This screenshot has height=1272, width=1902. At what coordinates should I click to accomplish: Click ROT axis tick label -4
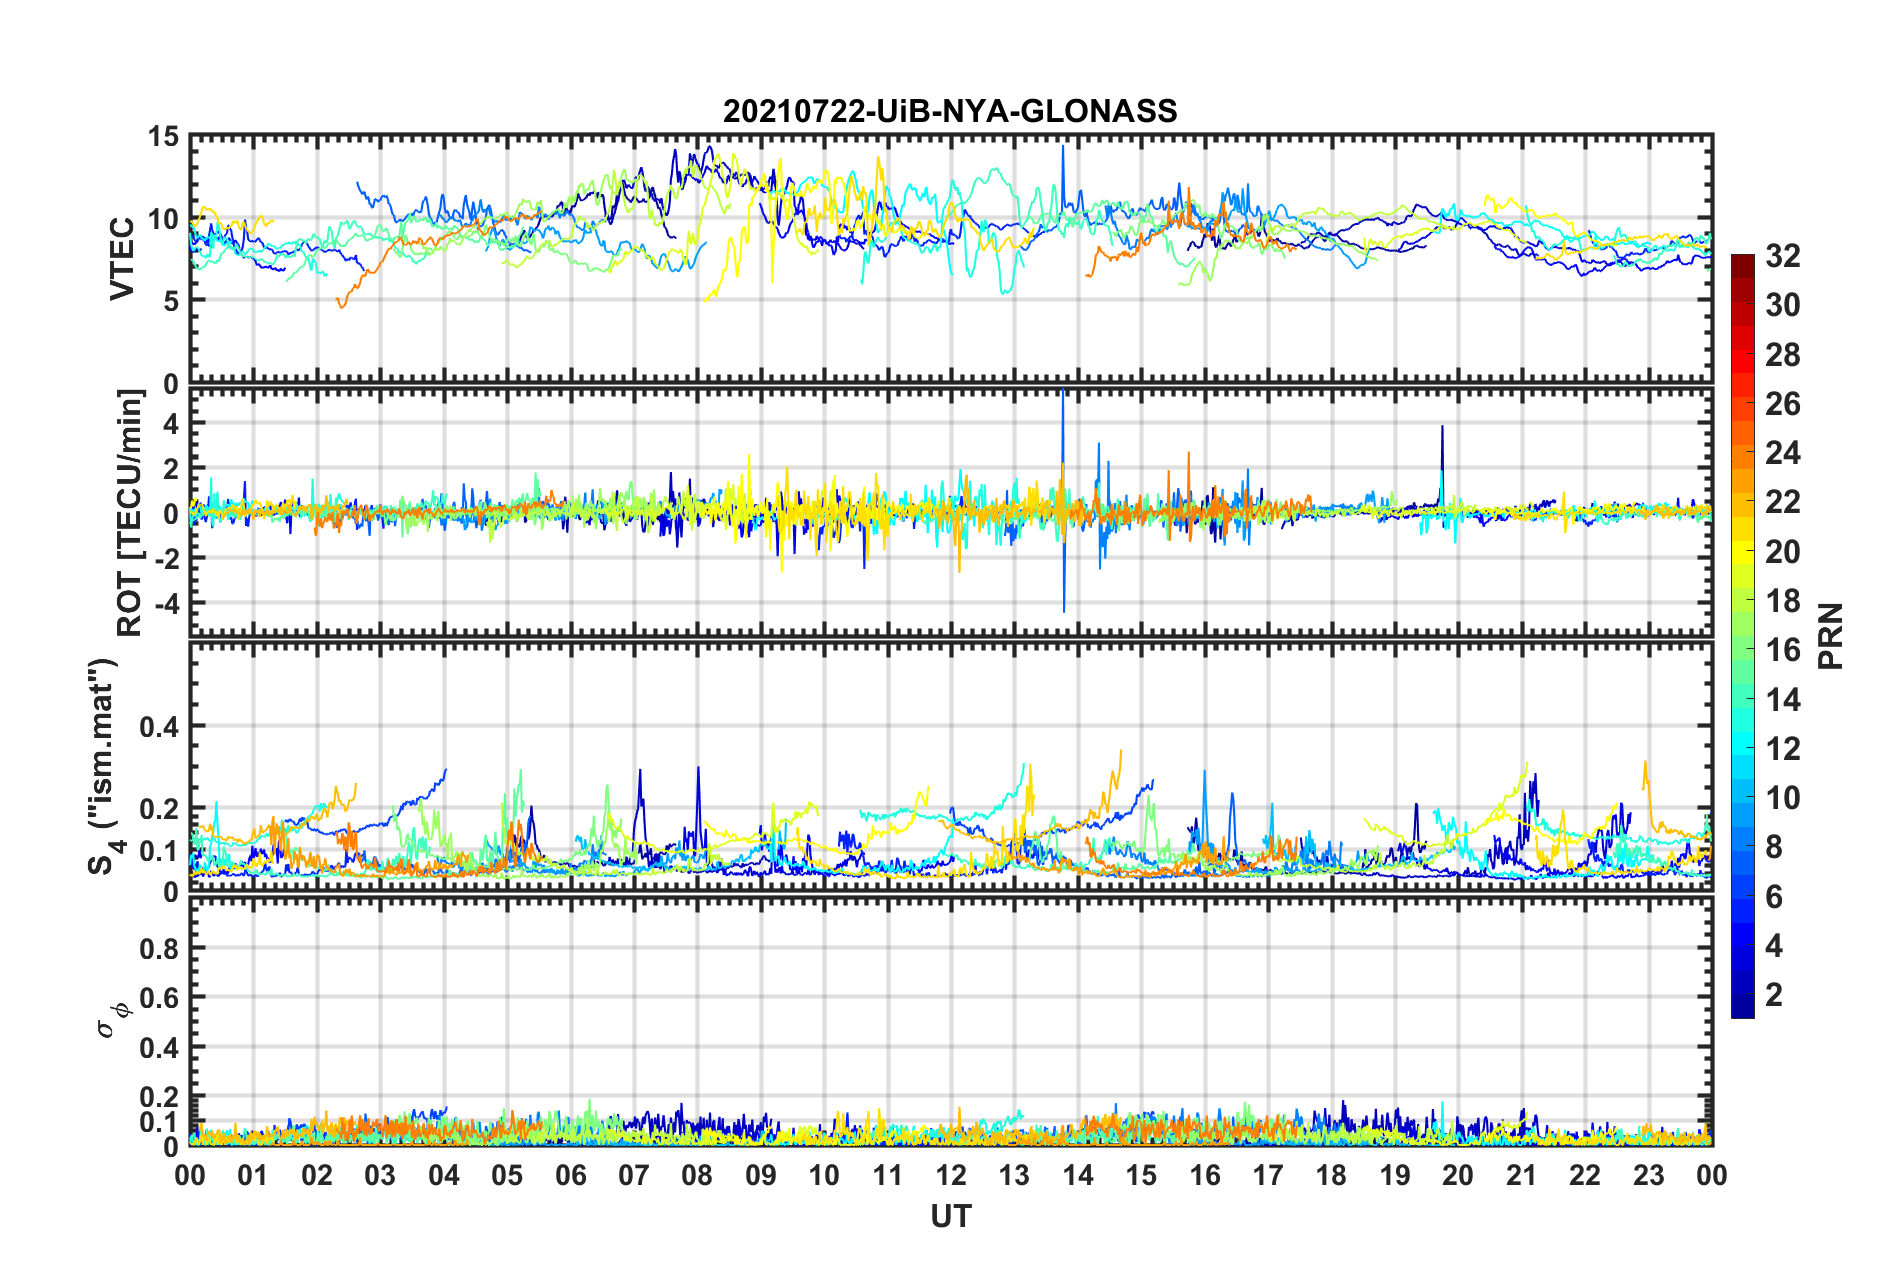pyautogui.click(x=165, y=604)
